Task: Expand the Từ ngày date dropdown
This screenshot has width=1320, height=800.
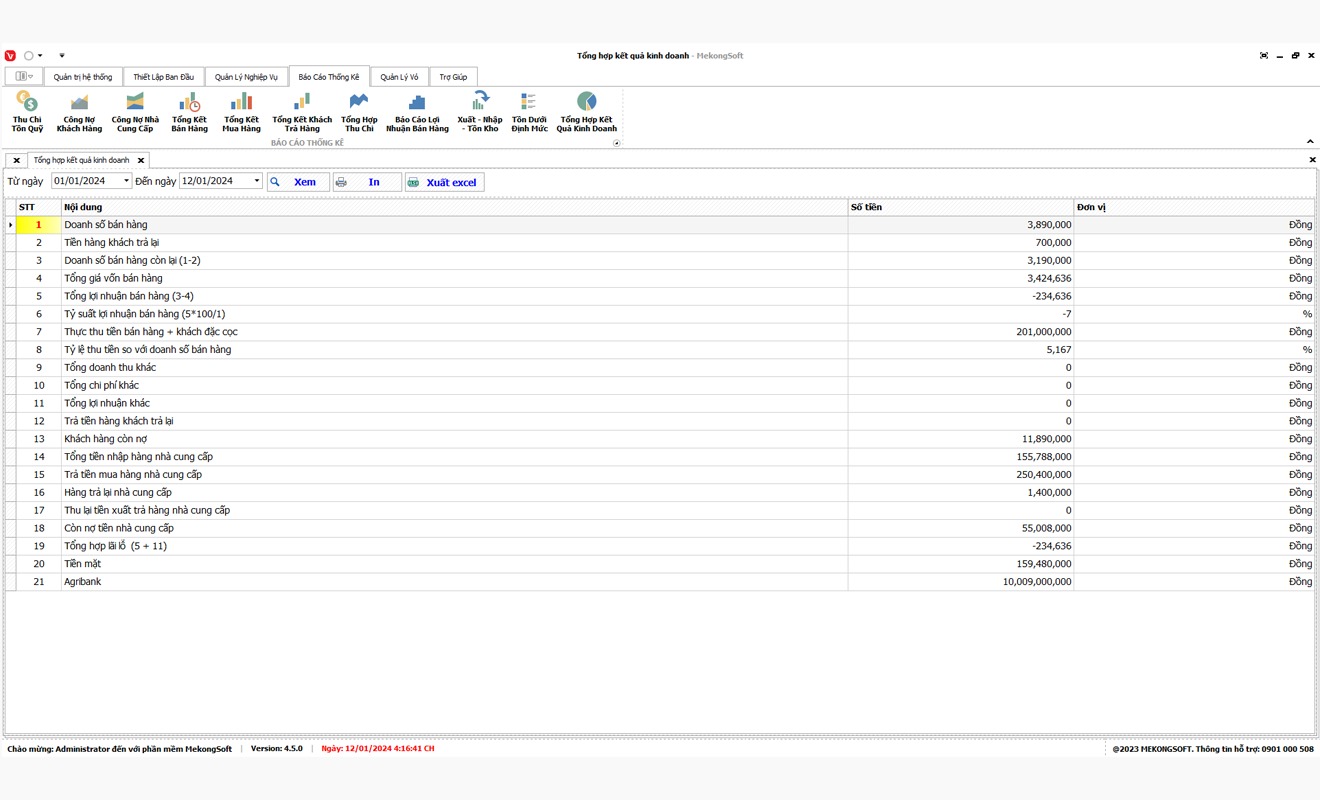Action: [126, 181]
